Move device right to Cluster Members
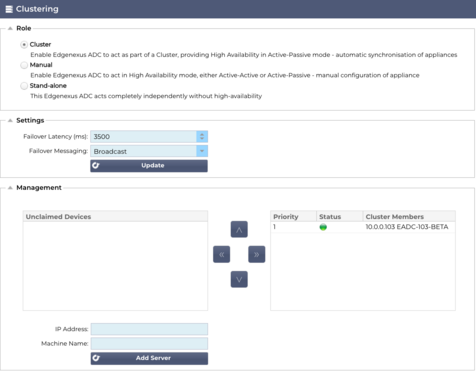 (x=257, y=254)
